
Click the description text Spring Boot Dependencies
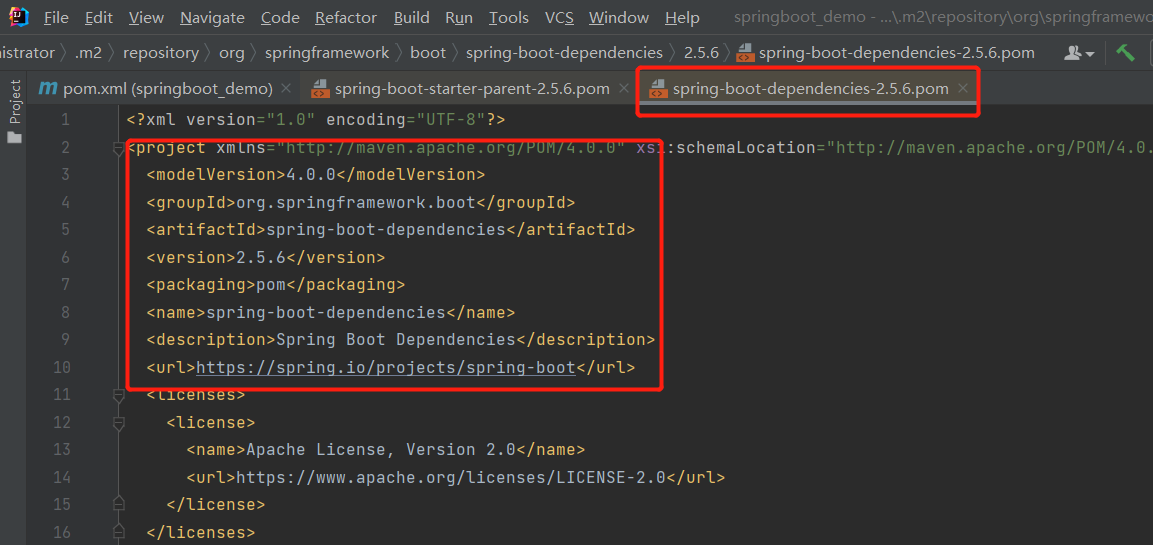click(396, 340)
